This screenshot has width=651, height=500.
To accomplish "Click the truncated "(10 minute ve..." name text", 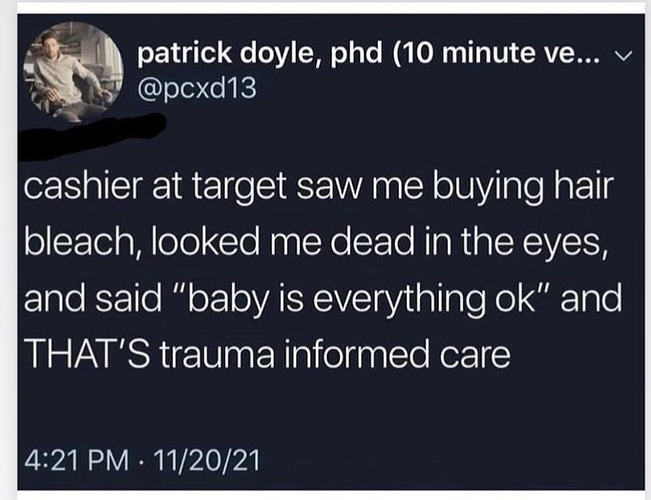I will tap(495, 54).
